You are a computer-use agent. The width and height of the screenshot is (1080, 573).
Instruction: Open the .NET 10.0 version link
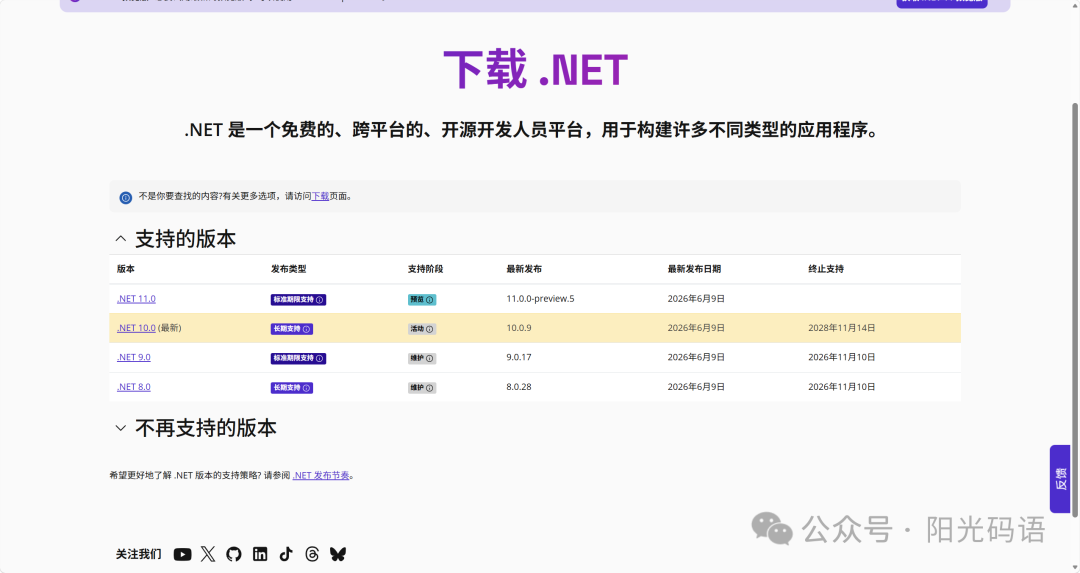[x=136, y=328]
